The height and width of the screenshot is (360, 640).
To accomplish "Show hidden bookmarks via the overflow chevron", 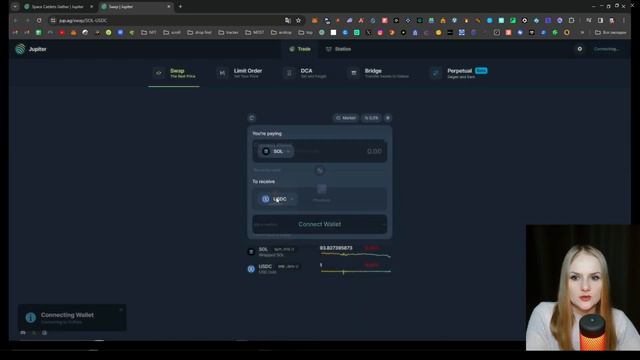I will (x=582, y=32).
